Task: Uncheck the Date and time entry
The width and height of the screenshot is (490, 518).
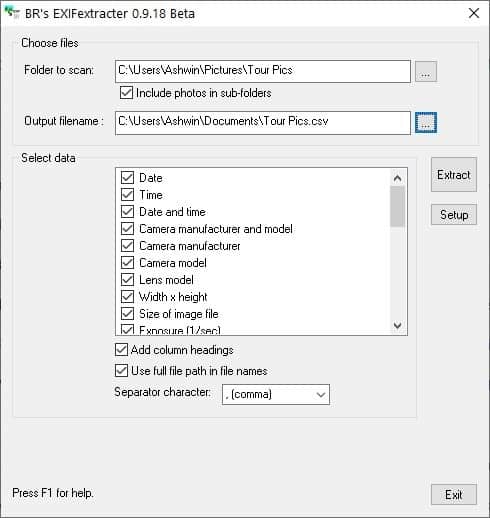Action: [x=127, y=212]
